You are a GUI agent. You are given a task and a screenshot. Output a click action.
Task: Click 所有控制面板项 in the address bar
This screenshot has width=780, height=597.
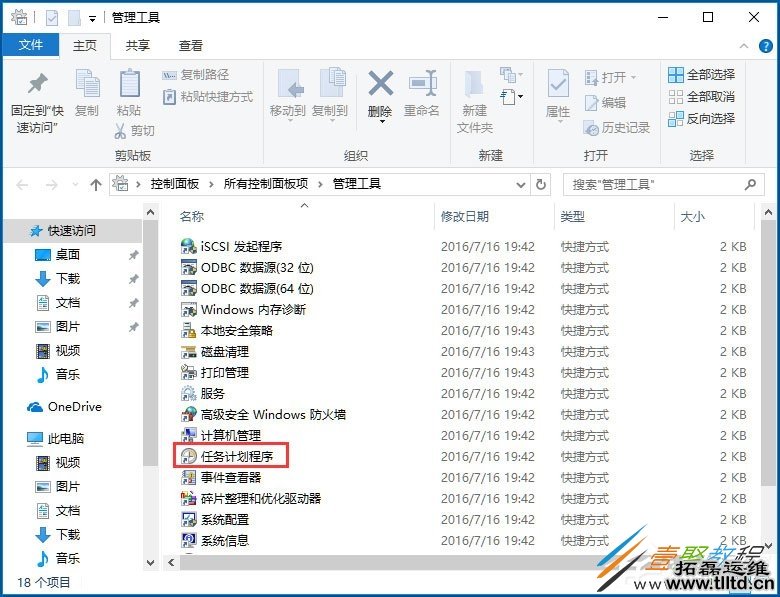266,184
